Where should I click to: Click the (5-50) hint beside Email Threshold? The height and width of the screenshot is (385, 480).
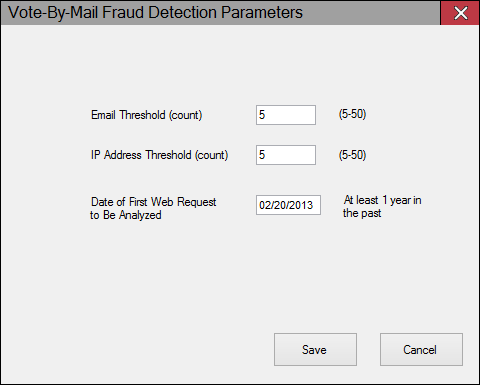tap(352, 114)
